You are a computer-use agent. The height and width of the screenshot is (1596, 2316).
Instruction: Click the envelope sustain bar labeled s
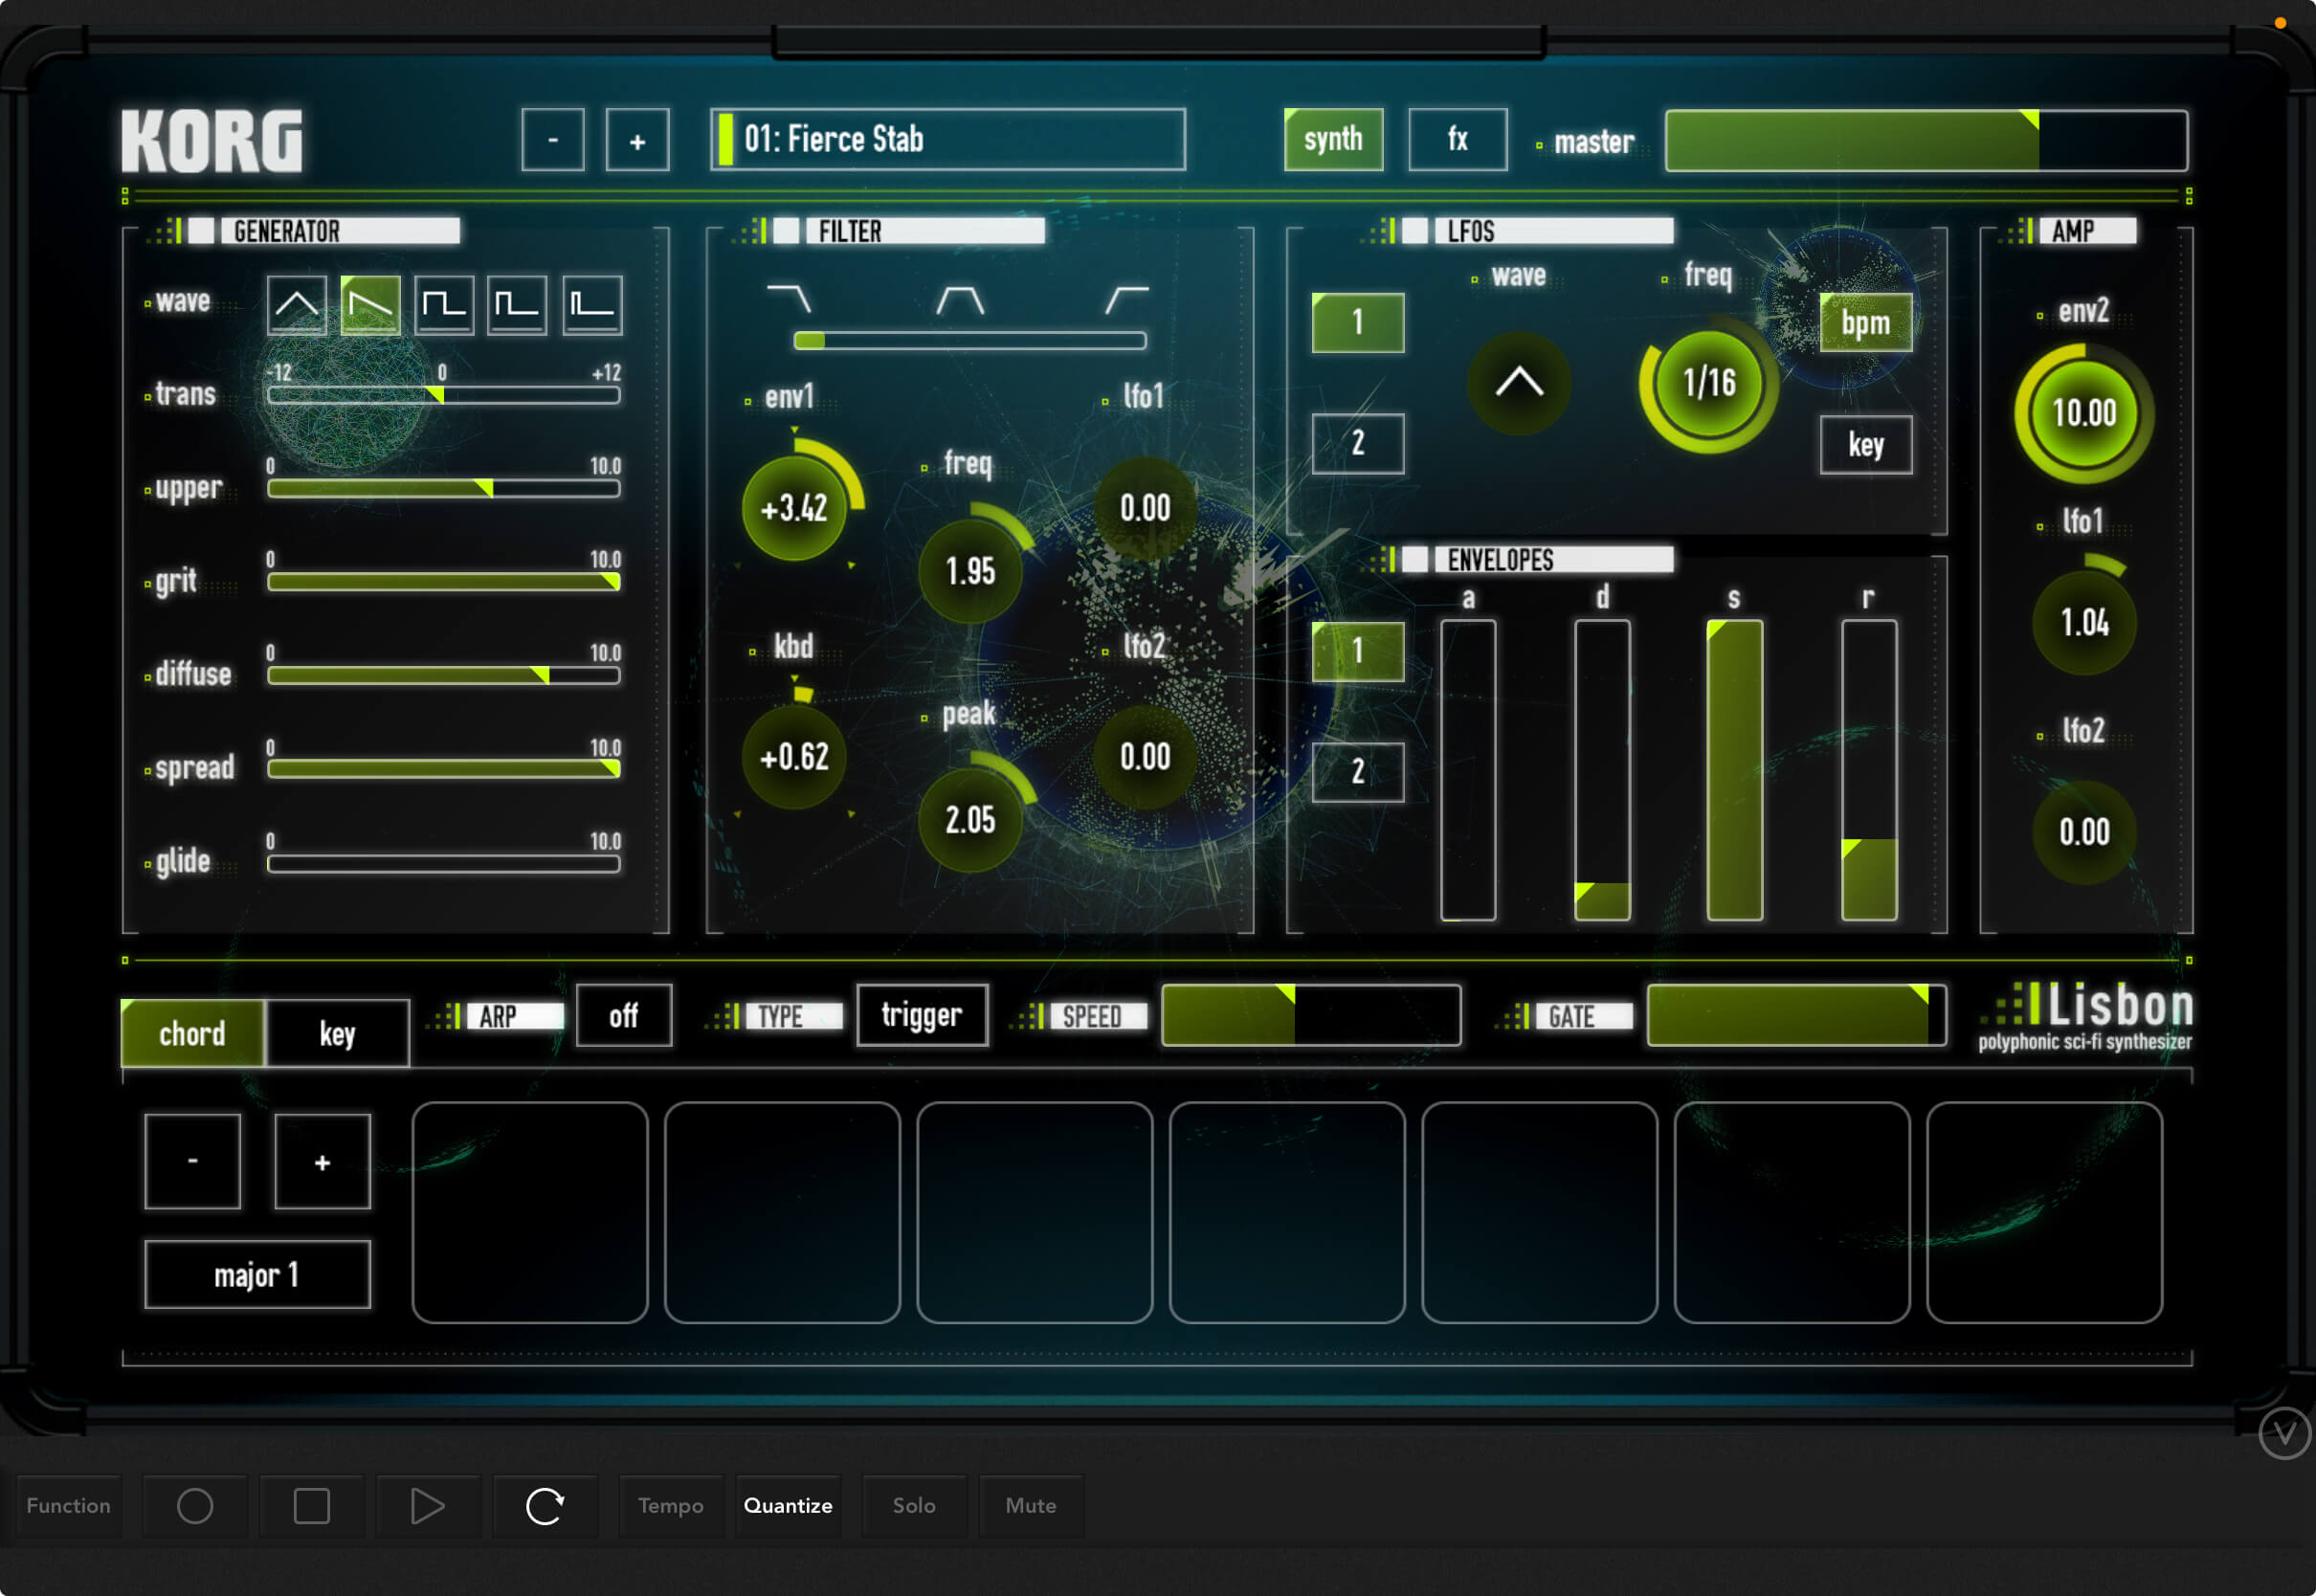coord(1735,770)
